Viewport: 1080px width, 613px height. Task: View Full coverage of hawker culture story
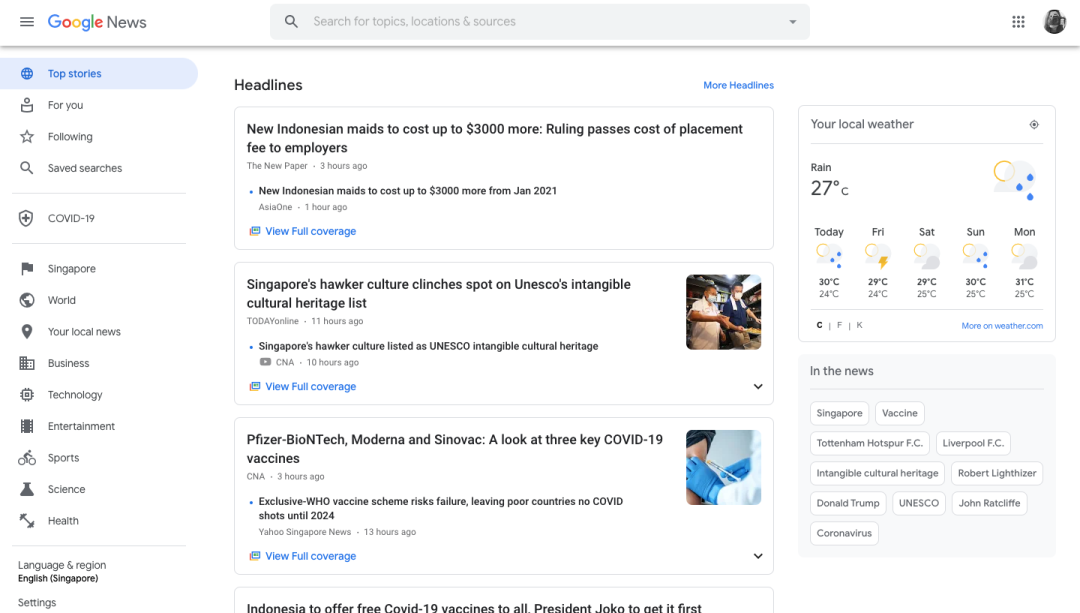pyautogui.click(x=311, y=386)
